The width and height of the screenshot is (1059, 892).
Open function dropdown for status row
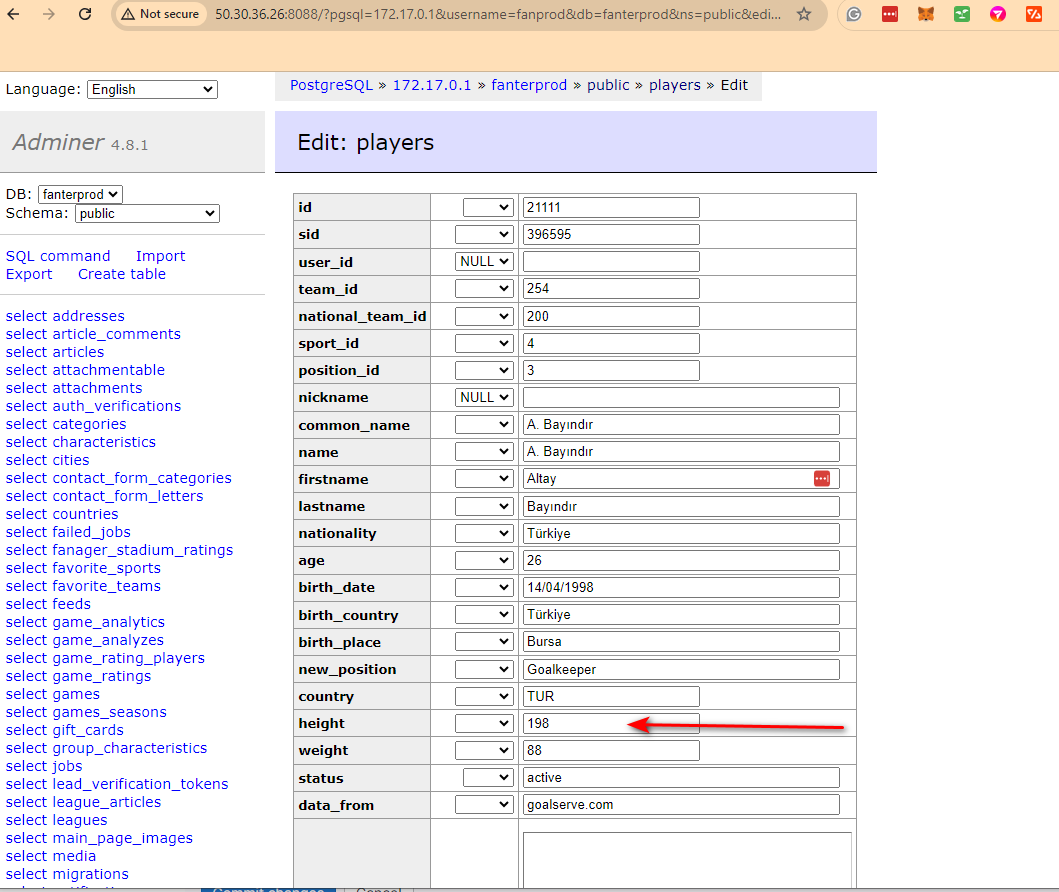[x=488, y=777]
